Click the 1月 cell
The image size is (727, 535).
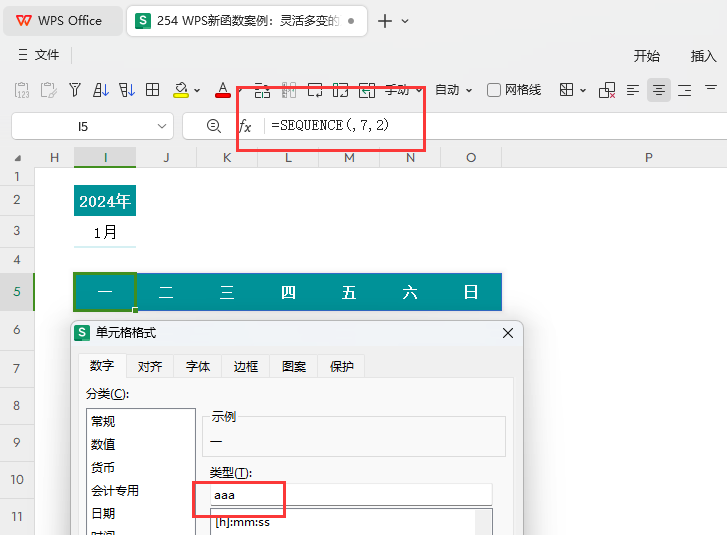pyautogui.click(x=105, y=232)
